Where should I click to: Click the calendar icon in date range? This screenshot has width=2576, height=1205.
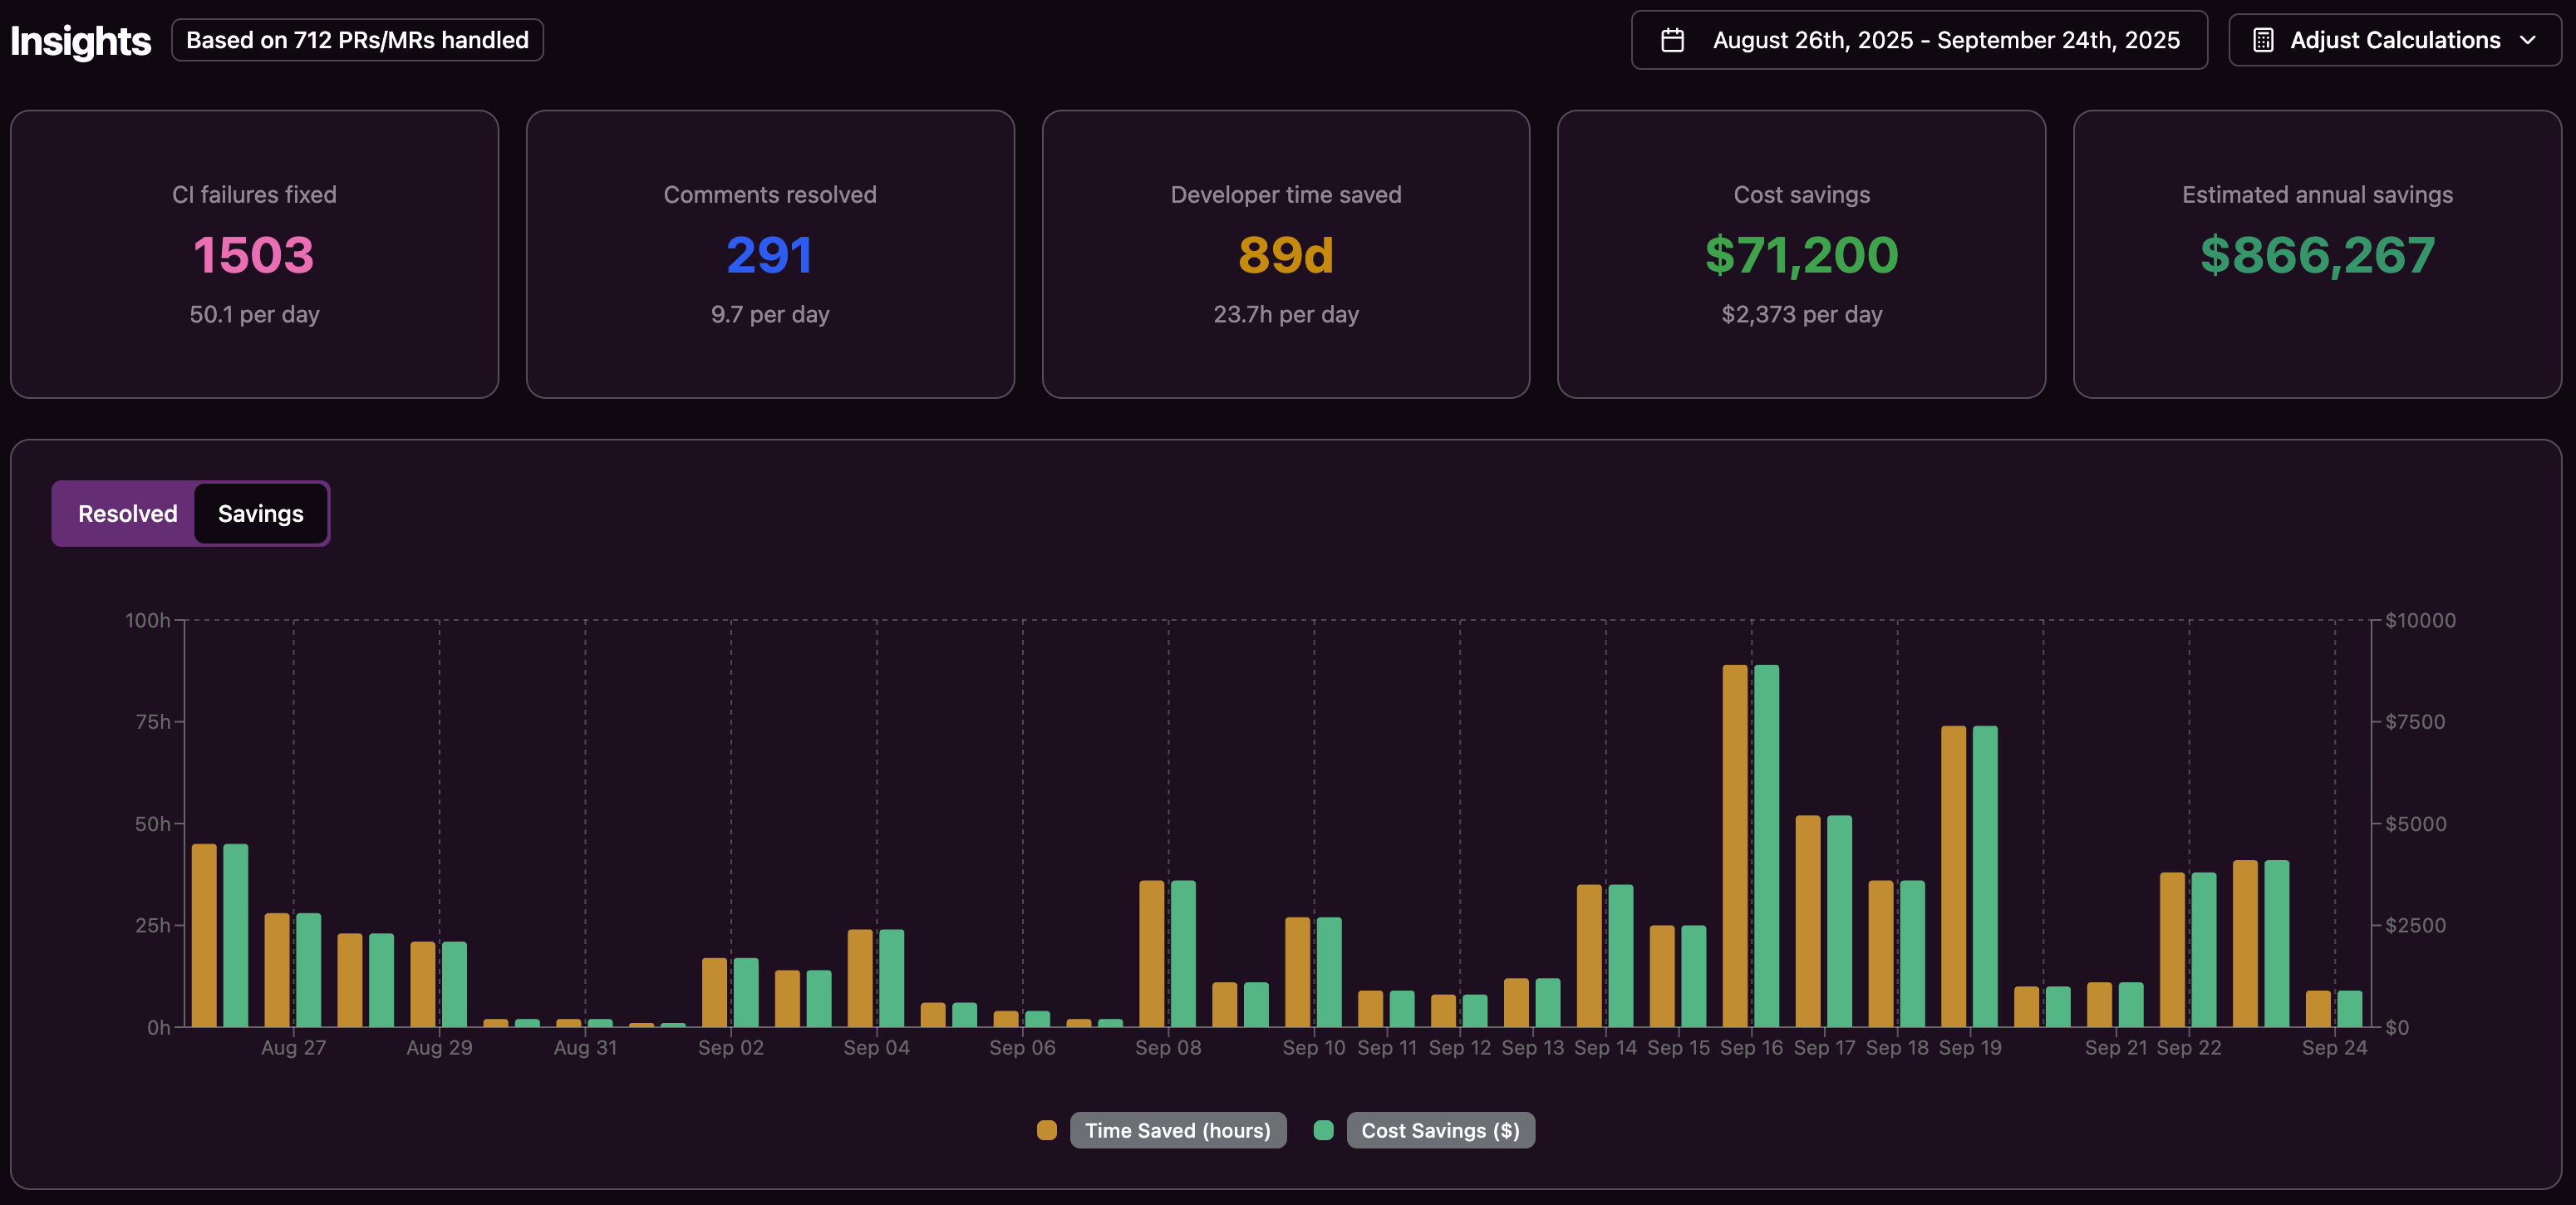point(1672,40)
